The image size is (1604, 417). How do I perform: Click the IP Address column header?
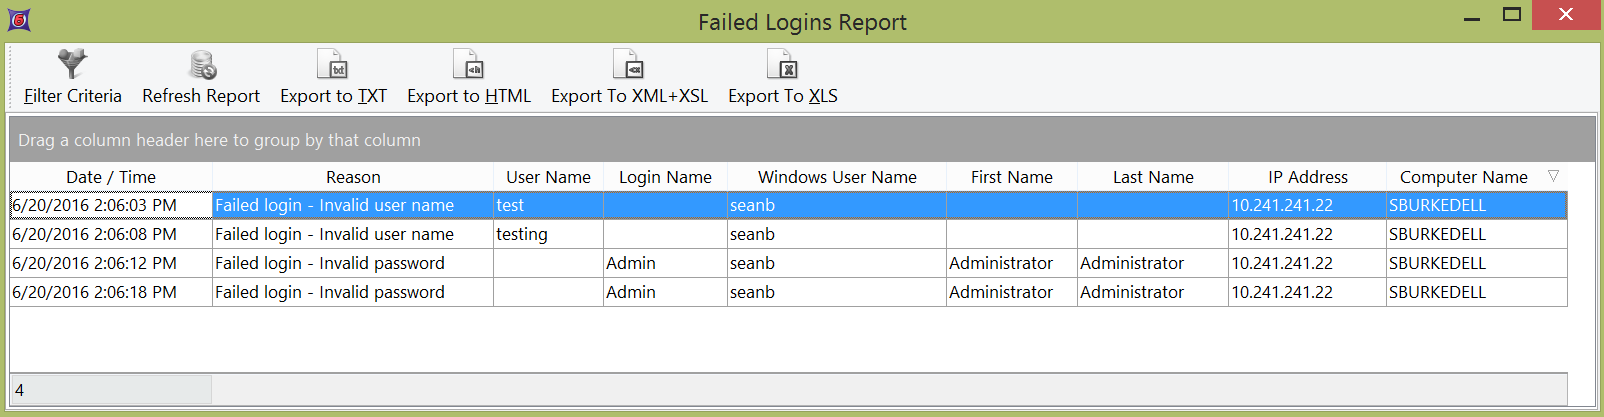click(1307, 177)
